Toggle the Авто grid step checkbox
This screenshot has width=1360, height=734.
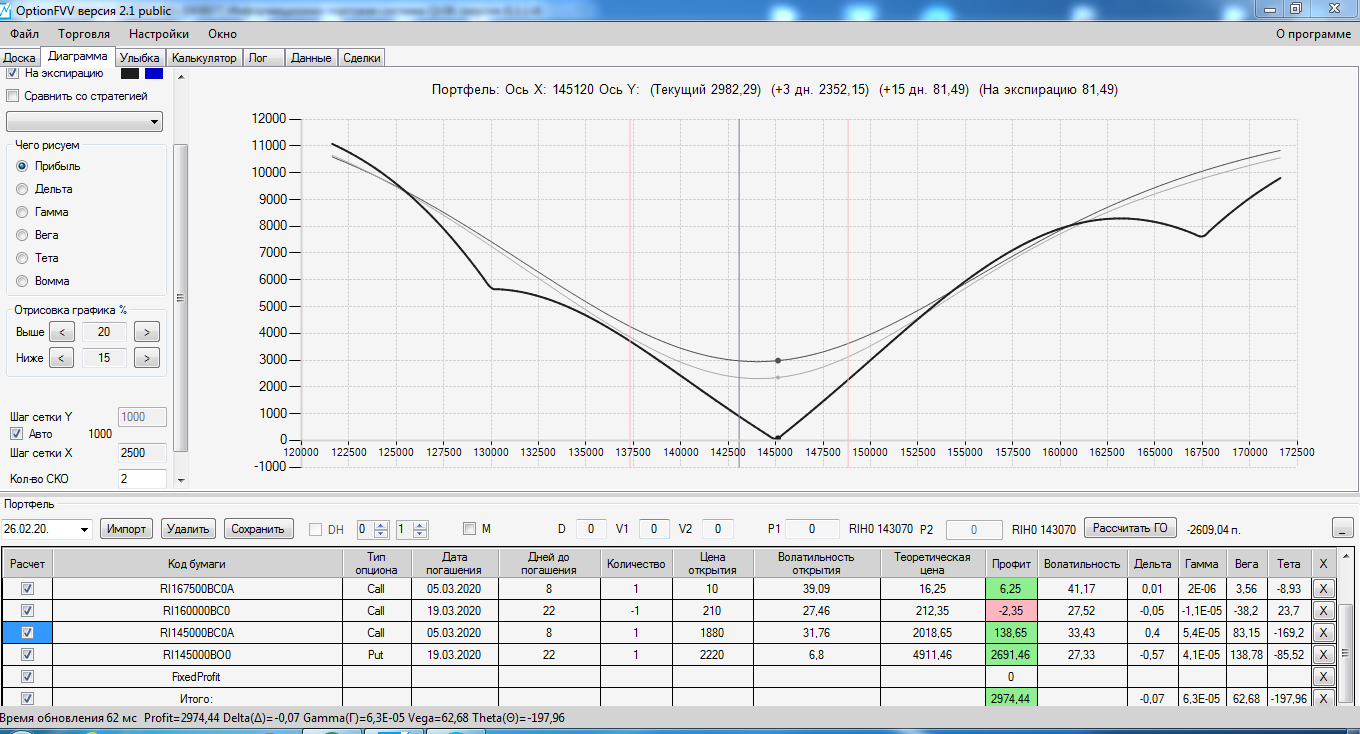(x=16, y=434)
